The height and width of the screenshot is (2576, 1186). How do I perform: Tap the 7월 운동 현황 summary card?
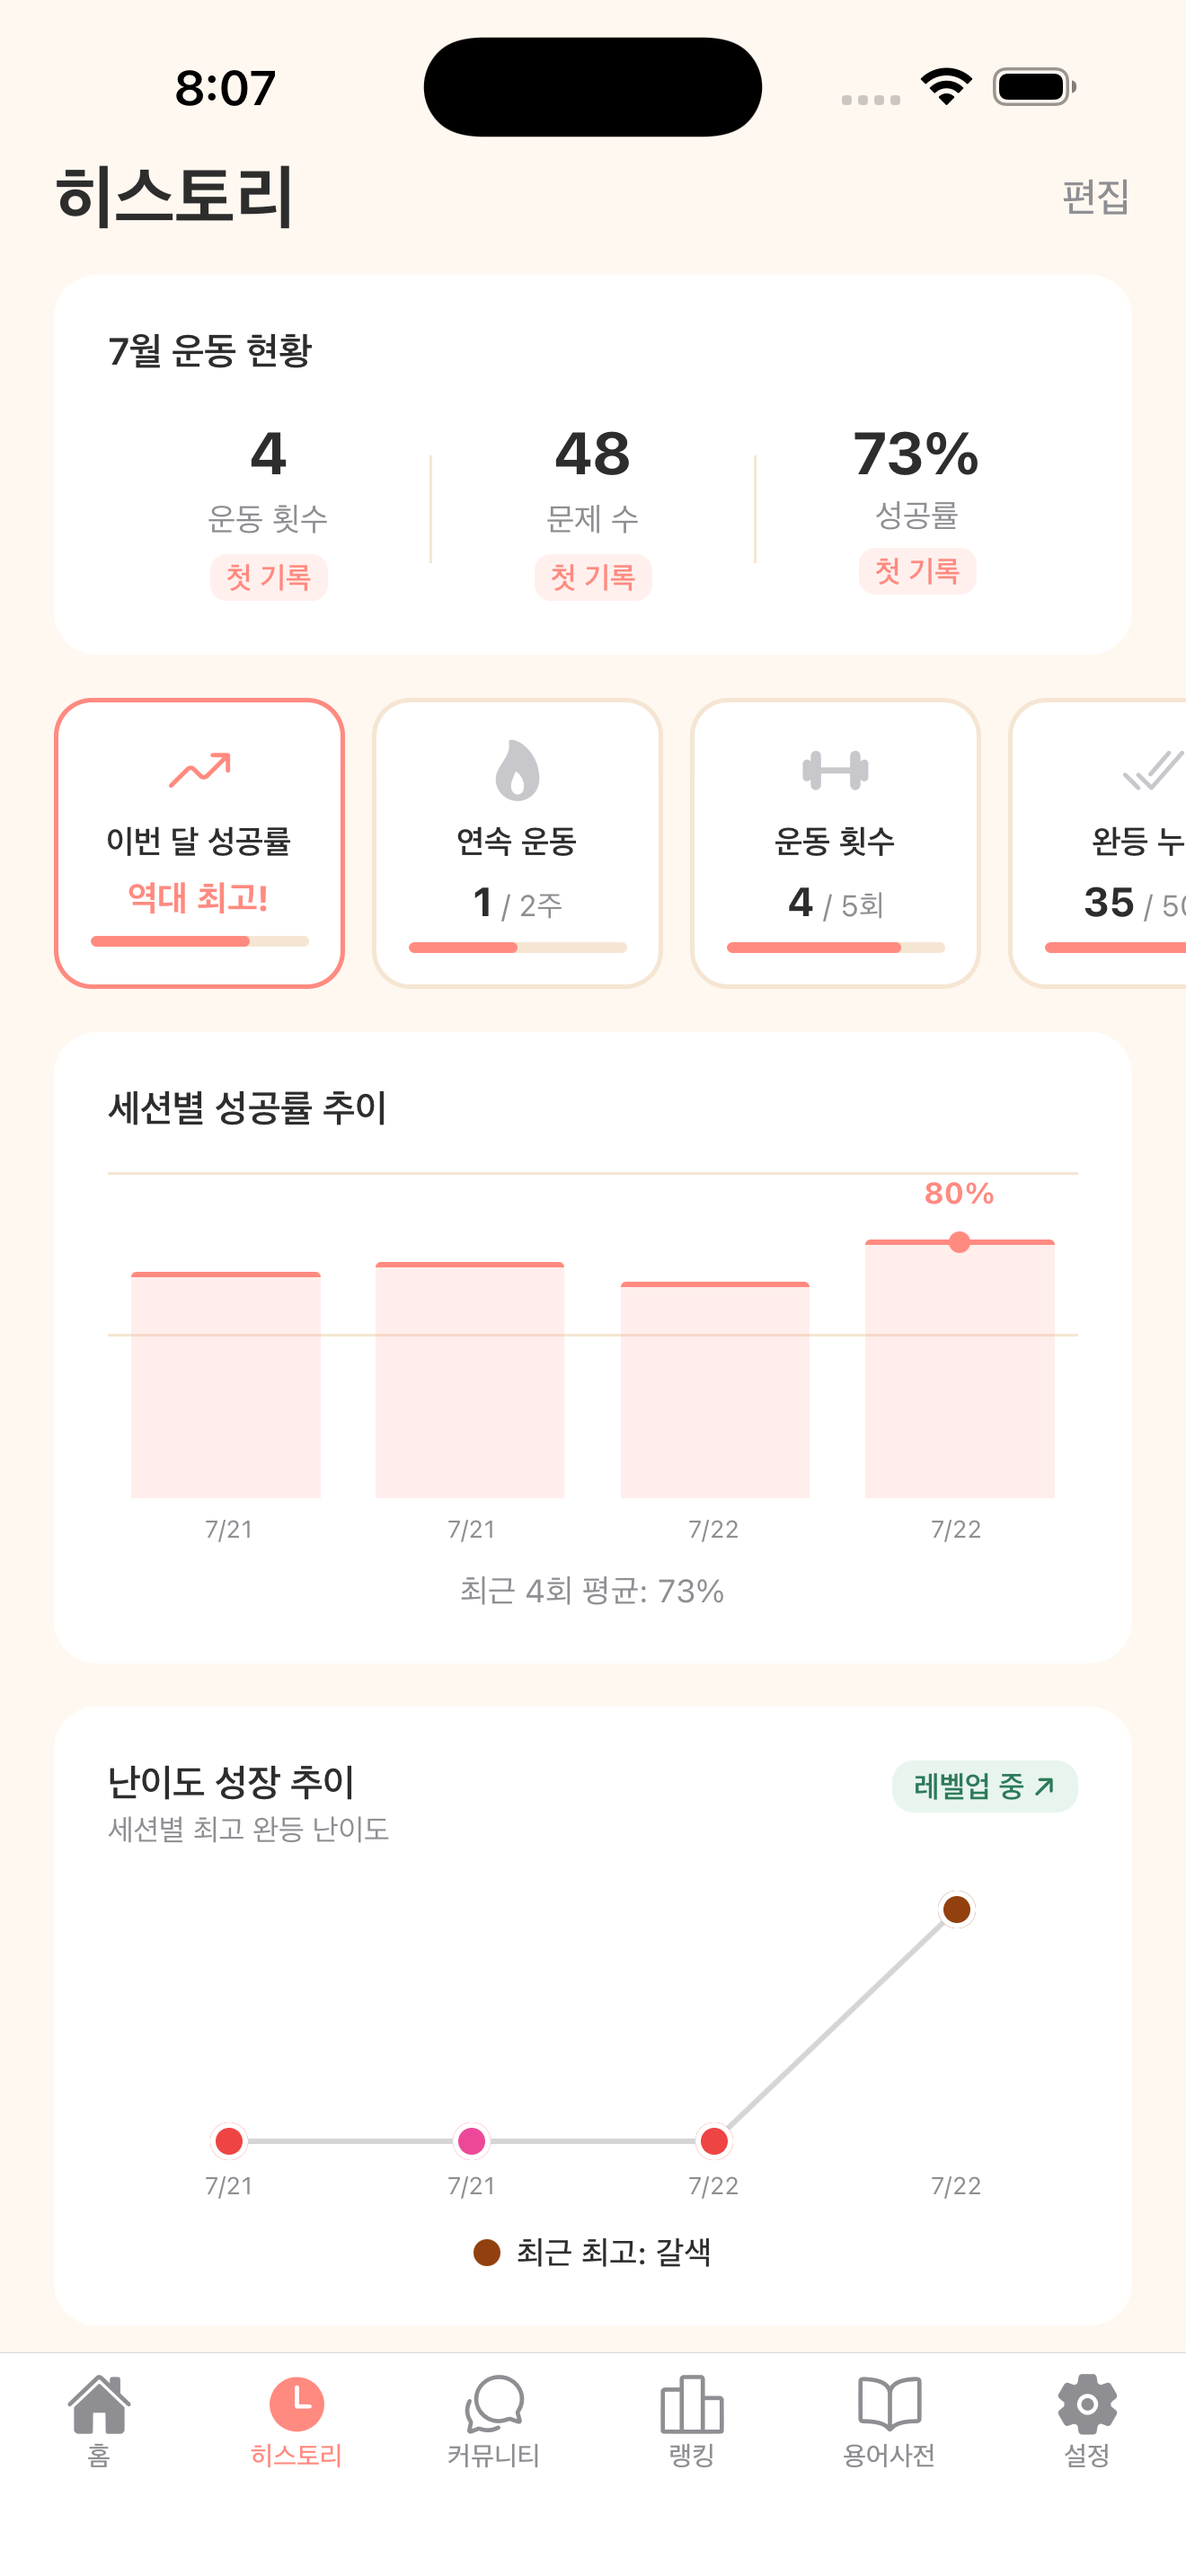pyautogui.click(x=593, y=465)
